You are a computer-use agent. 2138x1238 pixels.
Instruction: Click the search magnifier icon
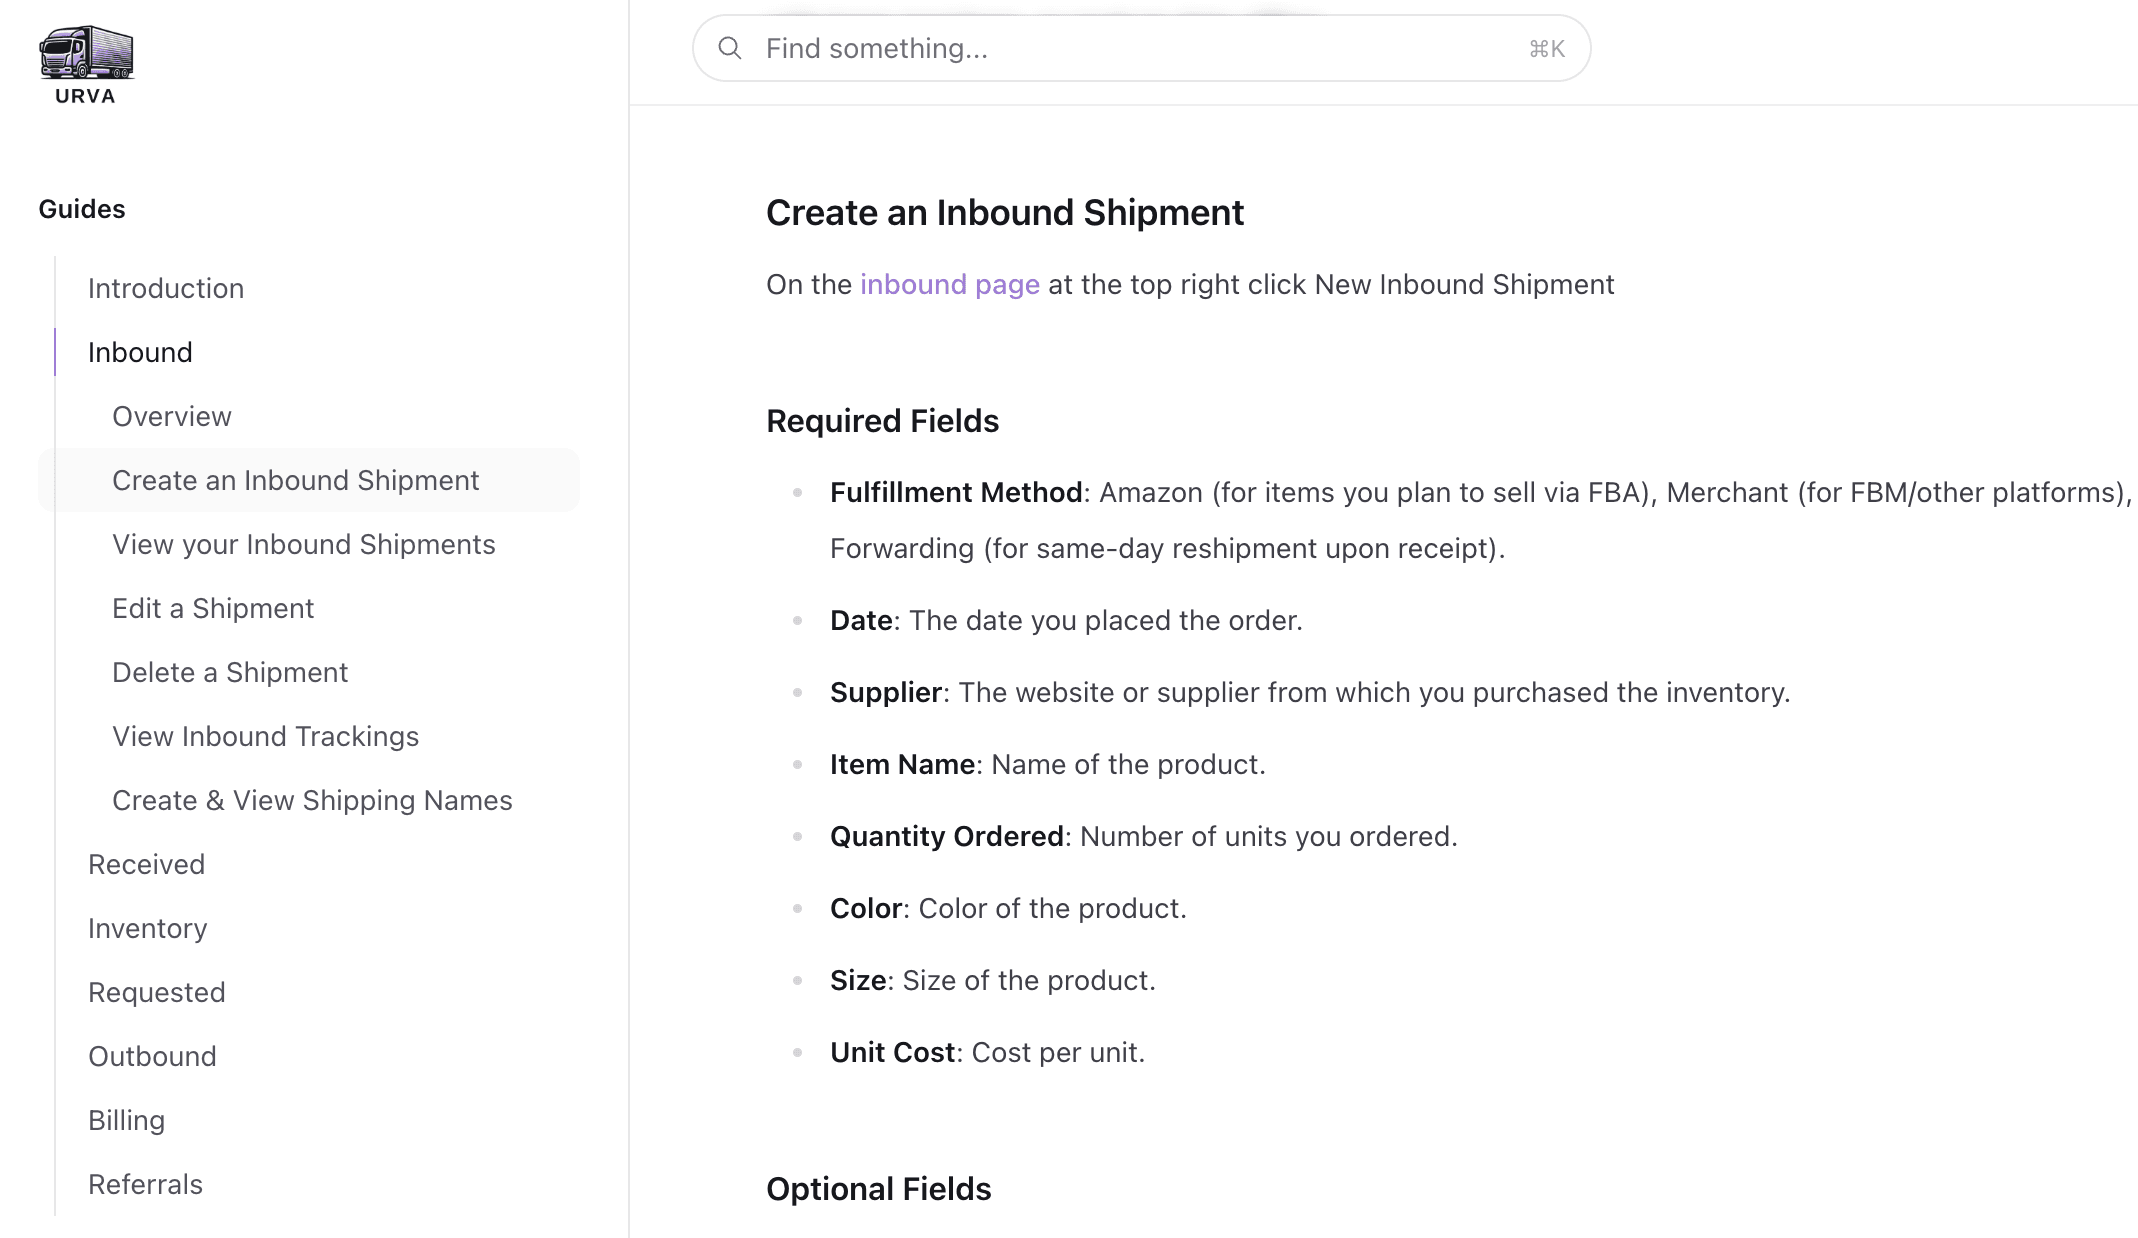[x=730, y=48]
